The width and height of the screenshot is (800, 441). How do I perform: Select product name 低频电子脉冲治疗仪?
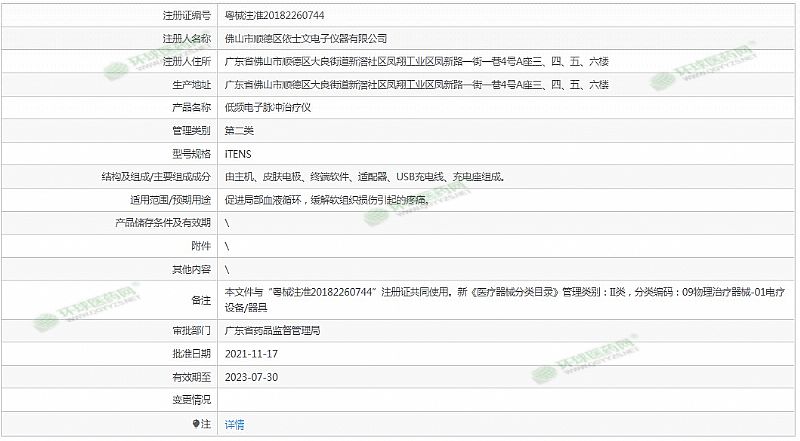267,107
